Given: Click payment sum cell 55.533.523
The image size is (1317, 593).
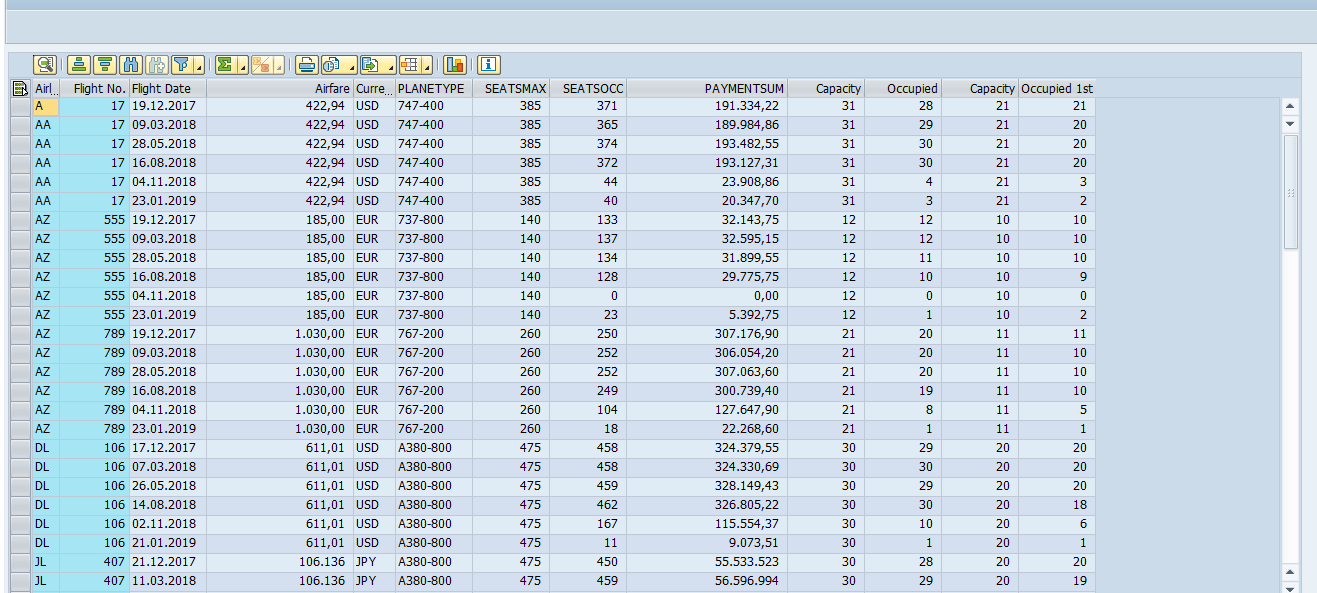Looking at the screenshot, I should tap(707, 562).
